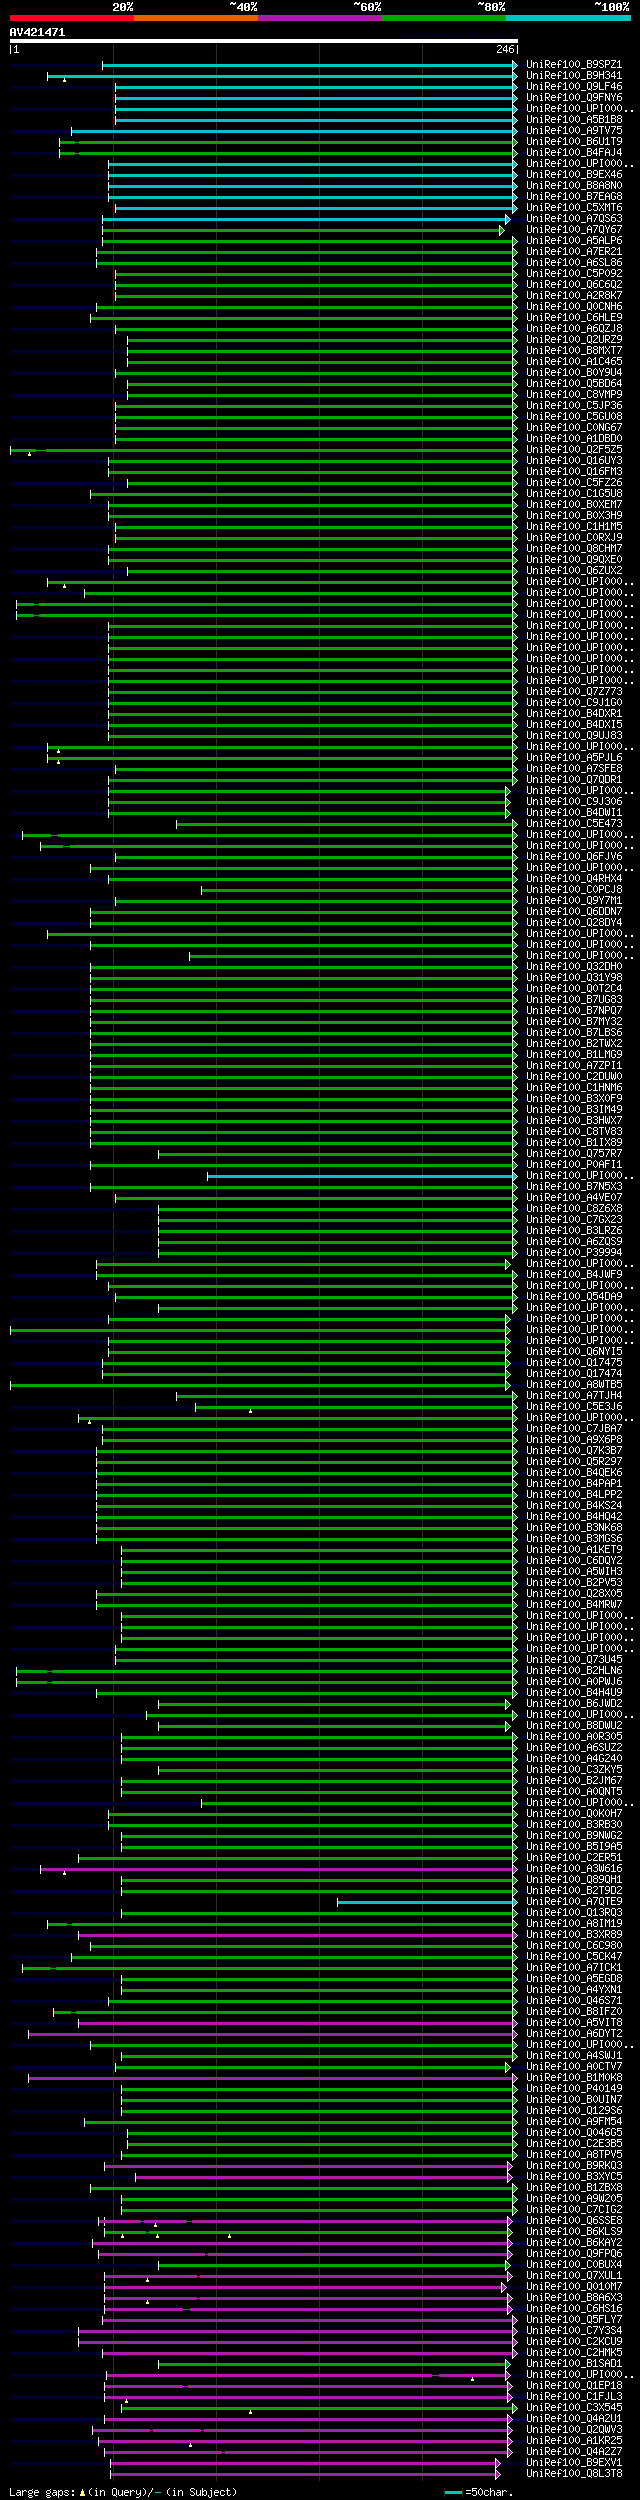Screen dimensions: 640x2500
Task: Click label UniRef100_P40149
Action: (x=574, y=2089)
